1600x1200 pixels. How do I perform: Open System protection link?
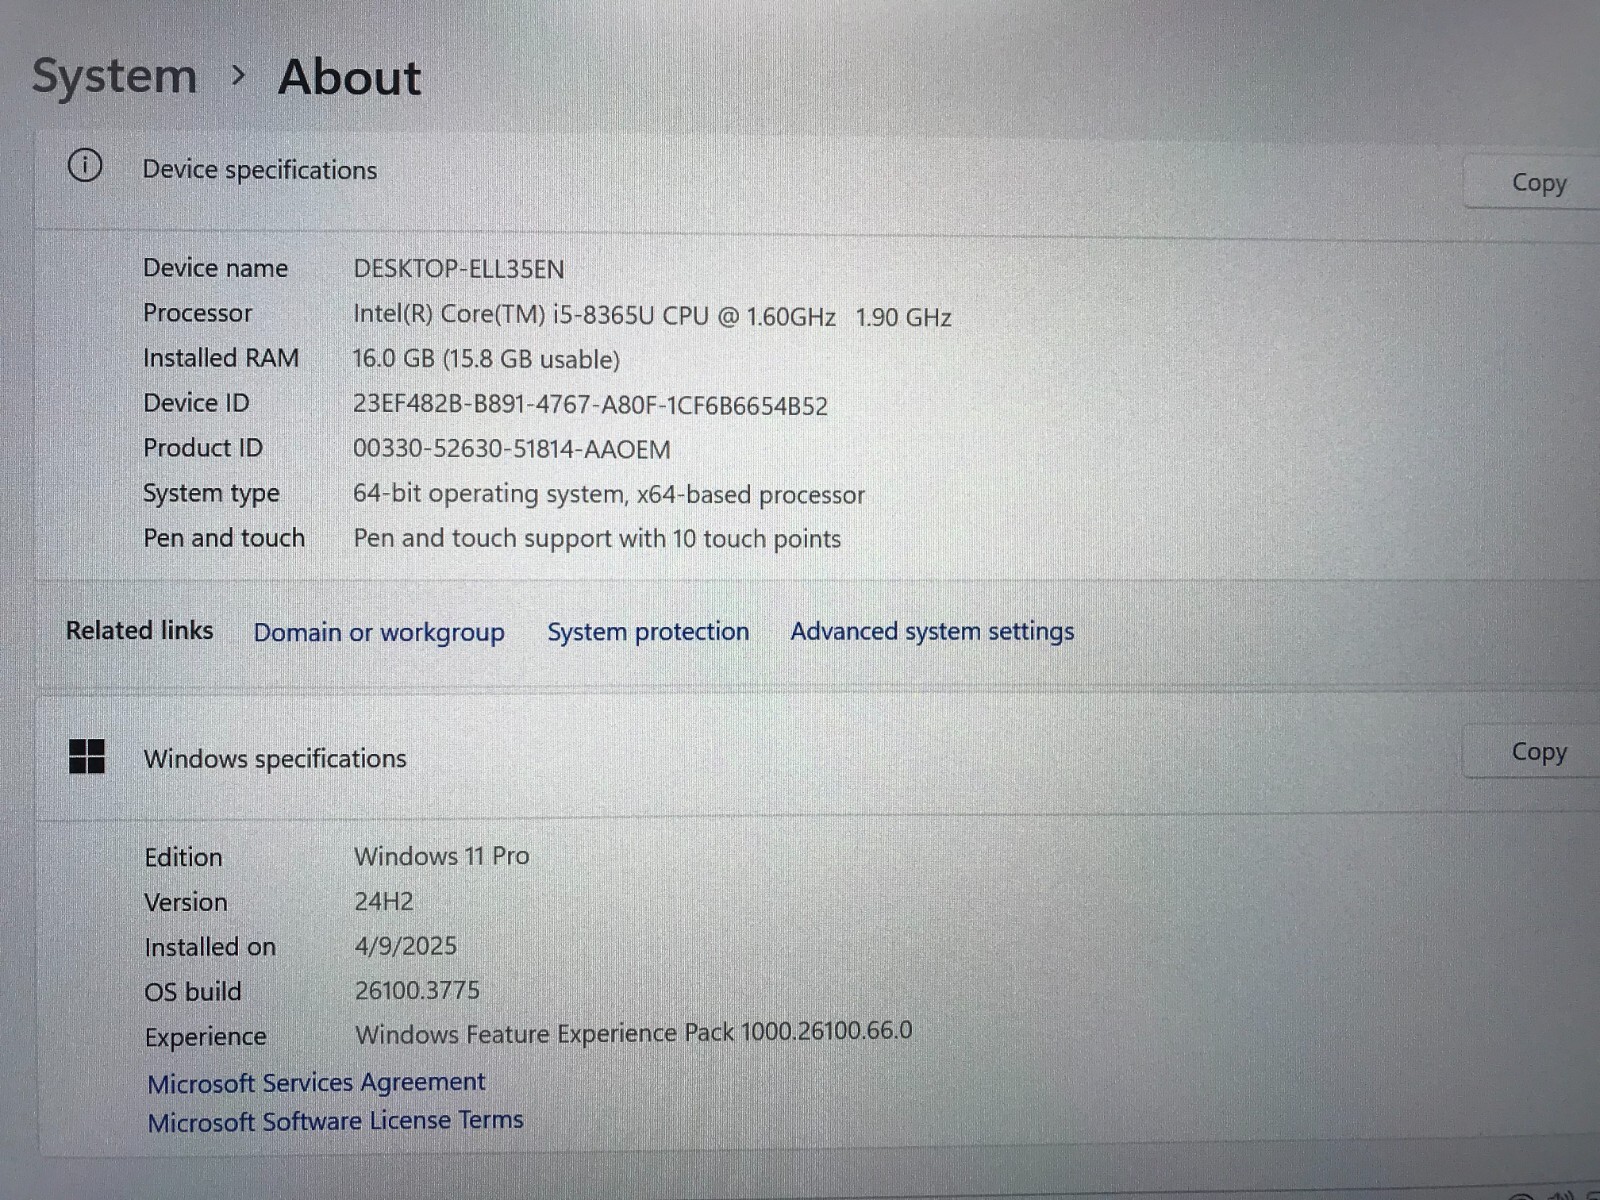[x=648, y=632]
